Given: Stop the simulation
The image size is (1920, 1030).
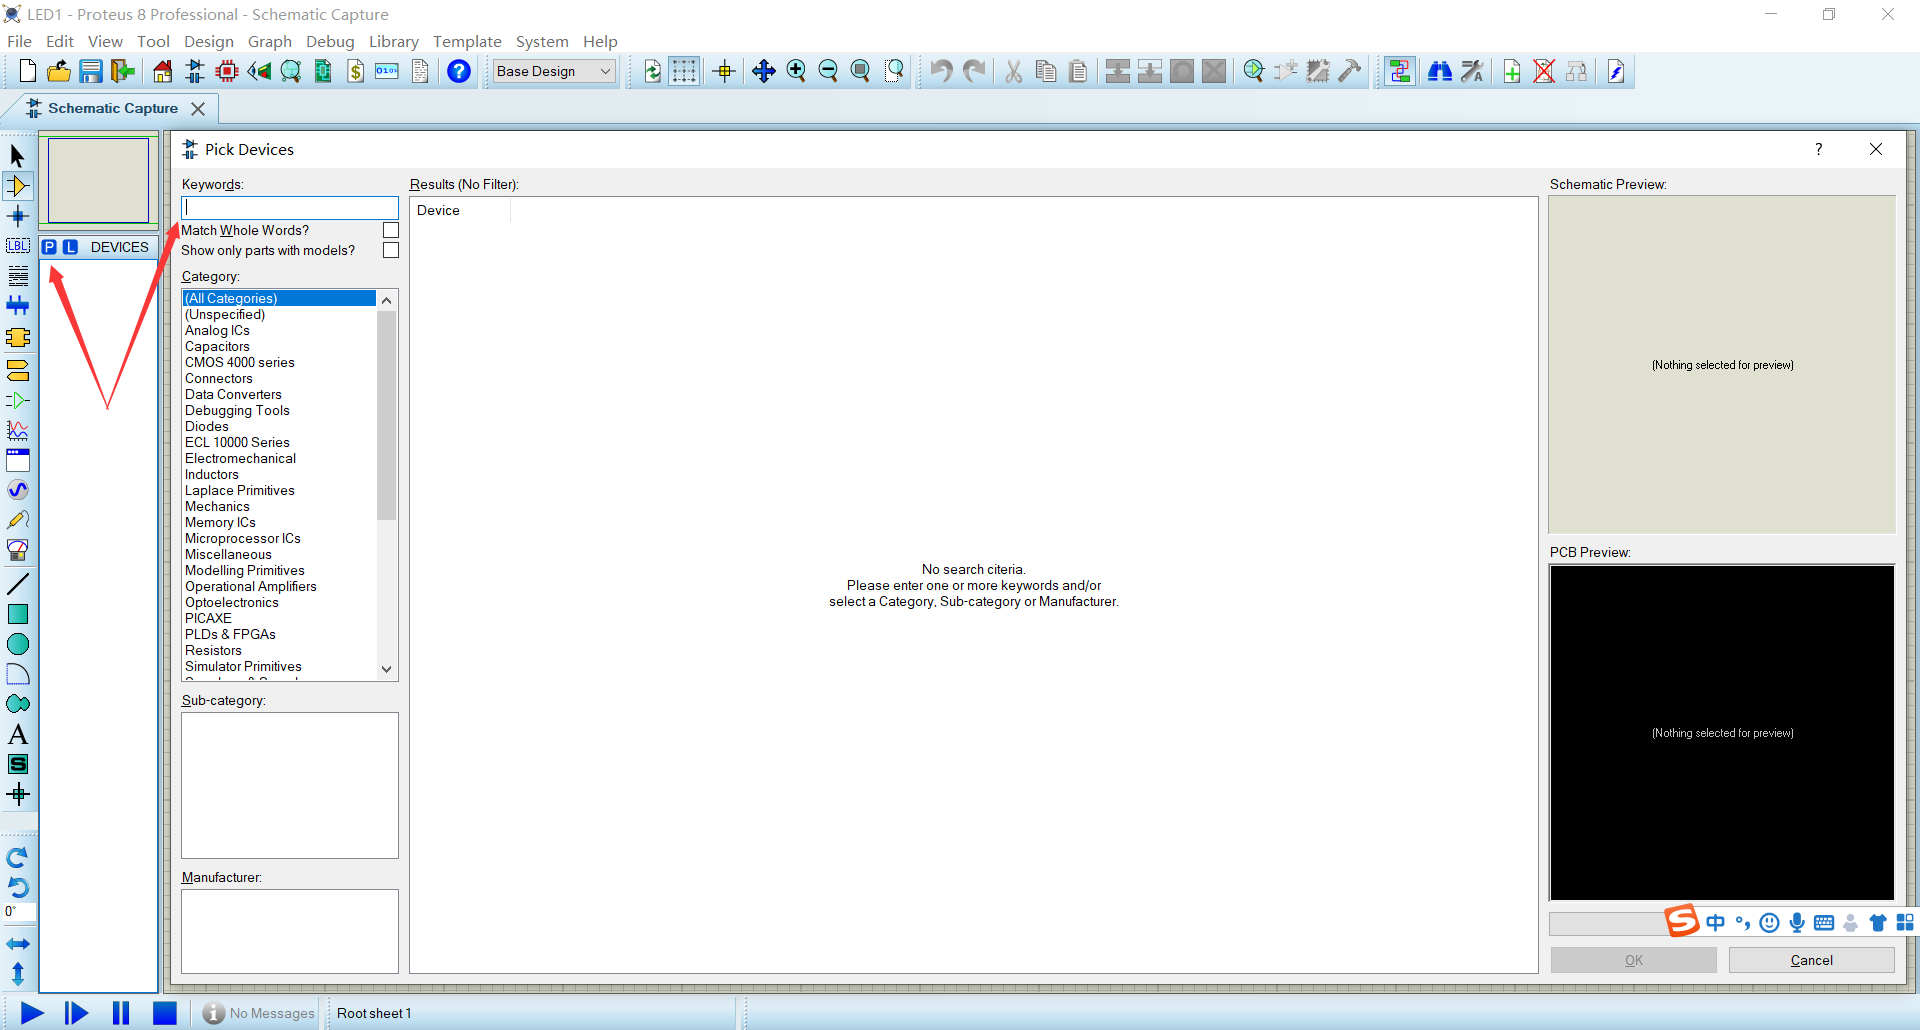Looking at the screenshot, I should (165, 1013).
